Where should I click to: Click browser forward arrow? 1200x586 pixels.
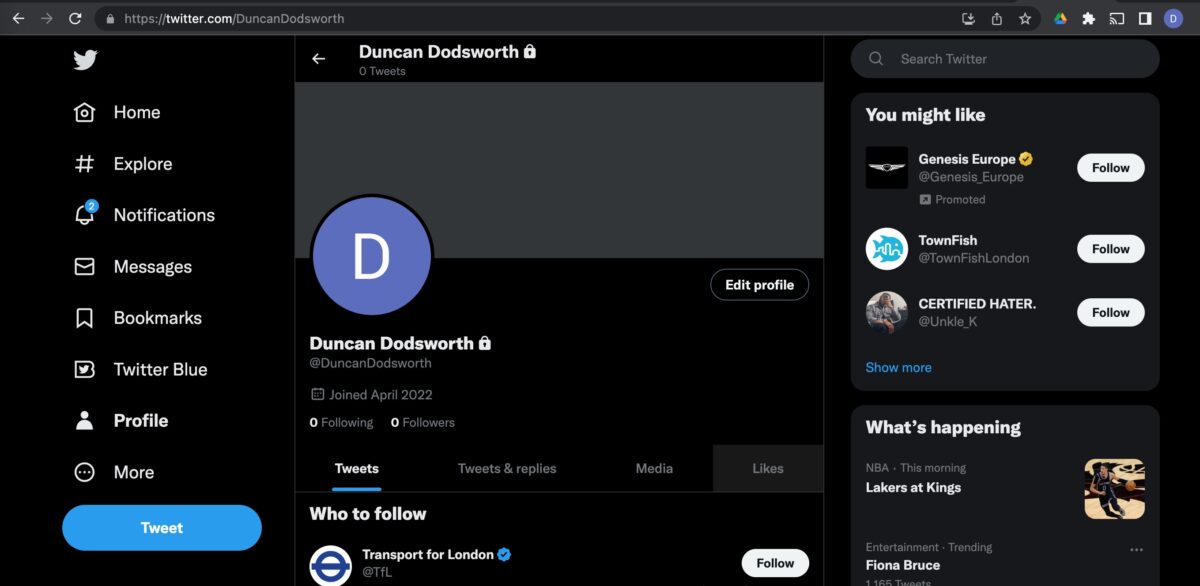[47, 18]
